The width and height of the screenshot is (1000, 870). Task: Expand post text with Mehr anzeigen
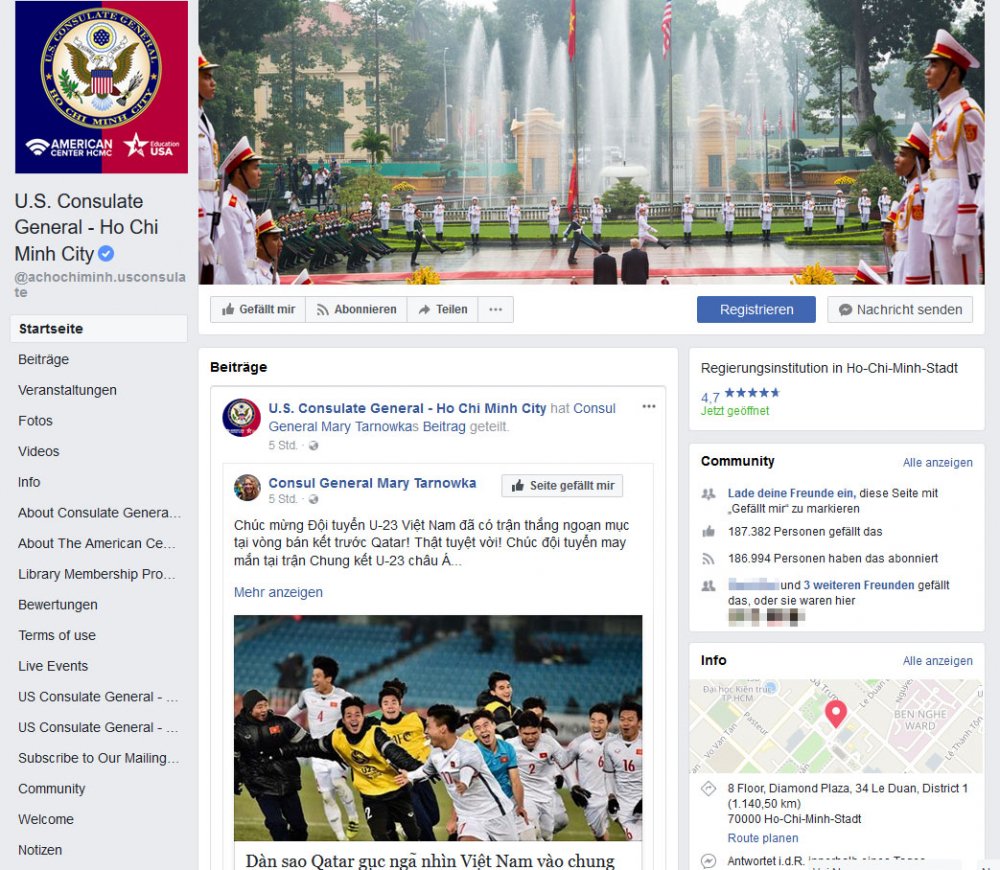[278, 592]
